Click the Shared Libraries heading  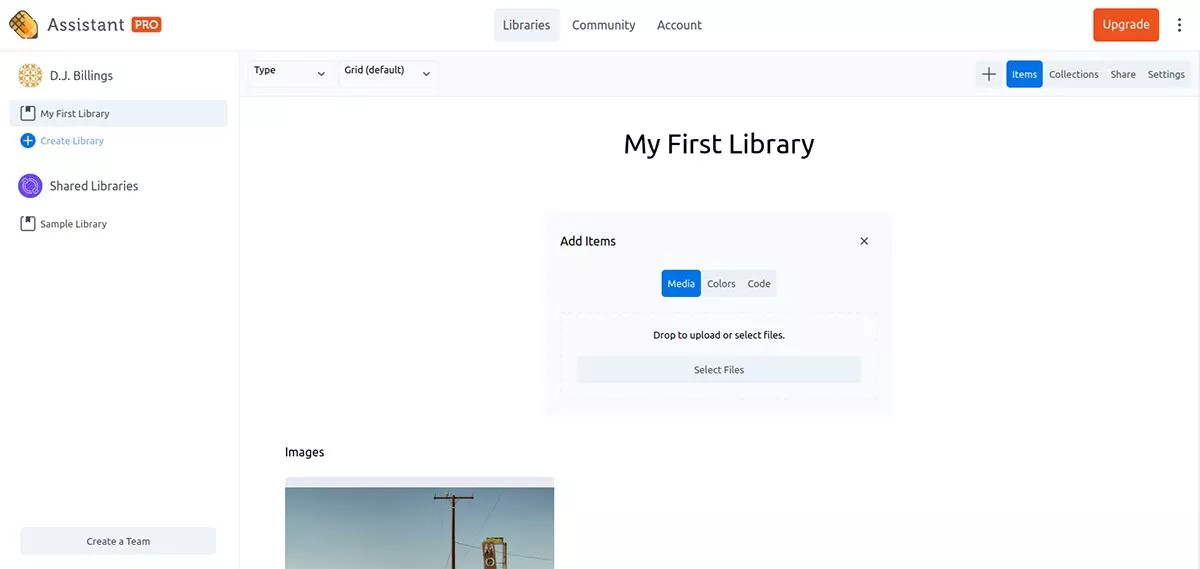tap(94, 186)
